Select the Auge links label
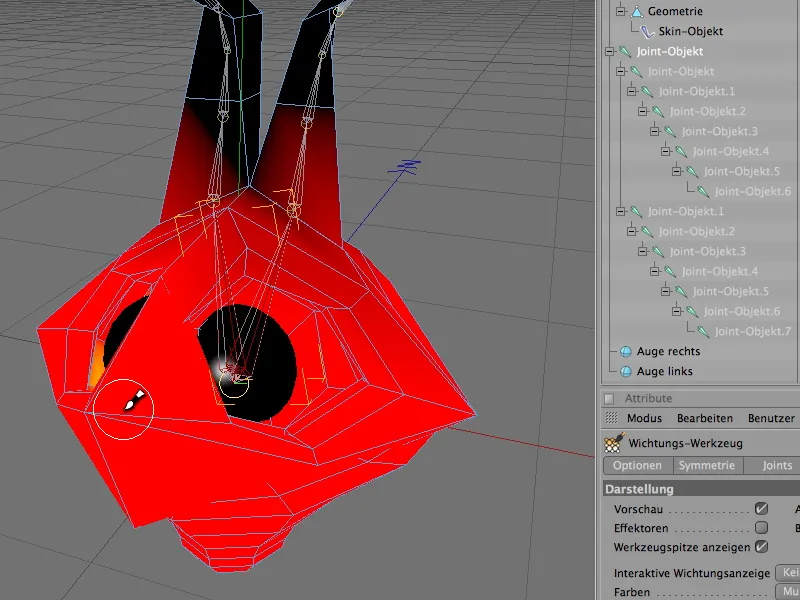The width and height of the screenshot is (800, 600). (x=665, y=371)
